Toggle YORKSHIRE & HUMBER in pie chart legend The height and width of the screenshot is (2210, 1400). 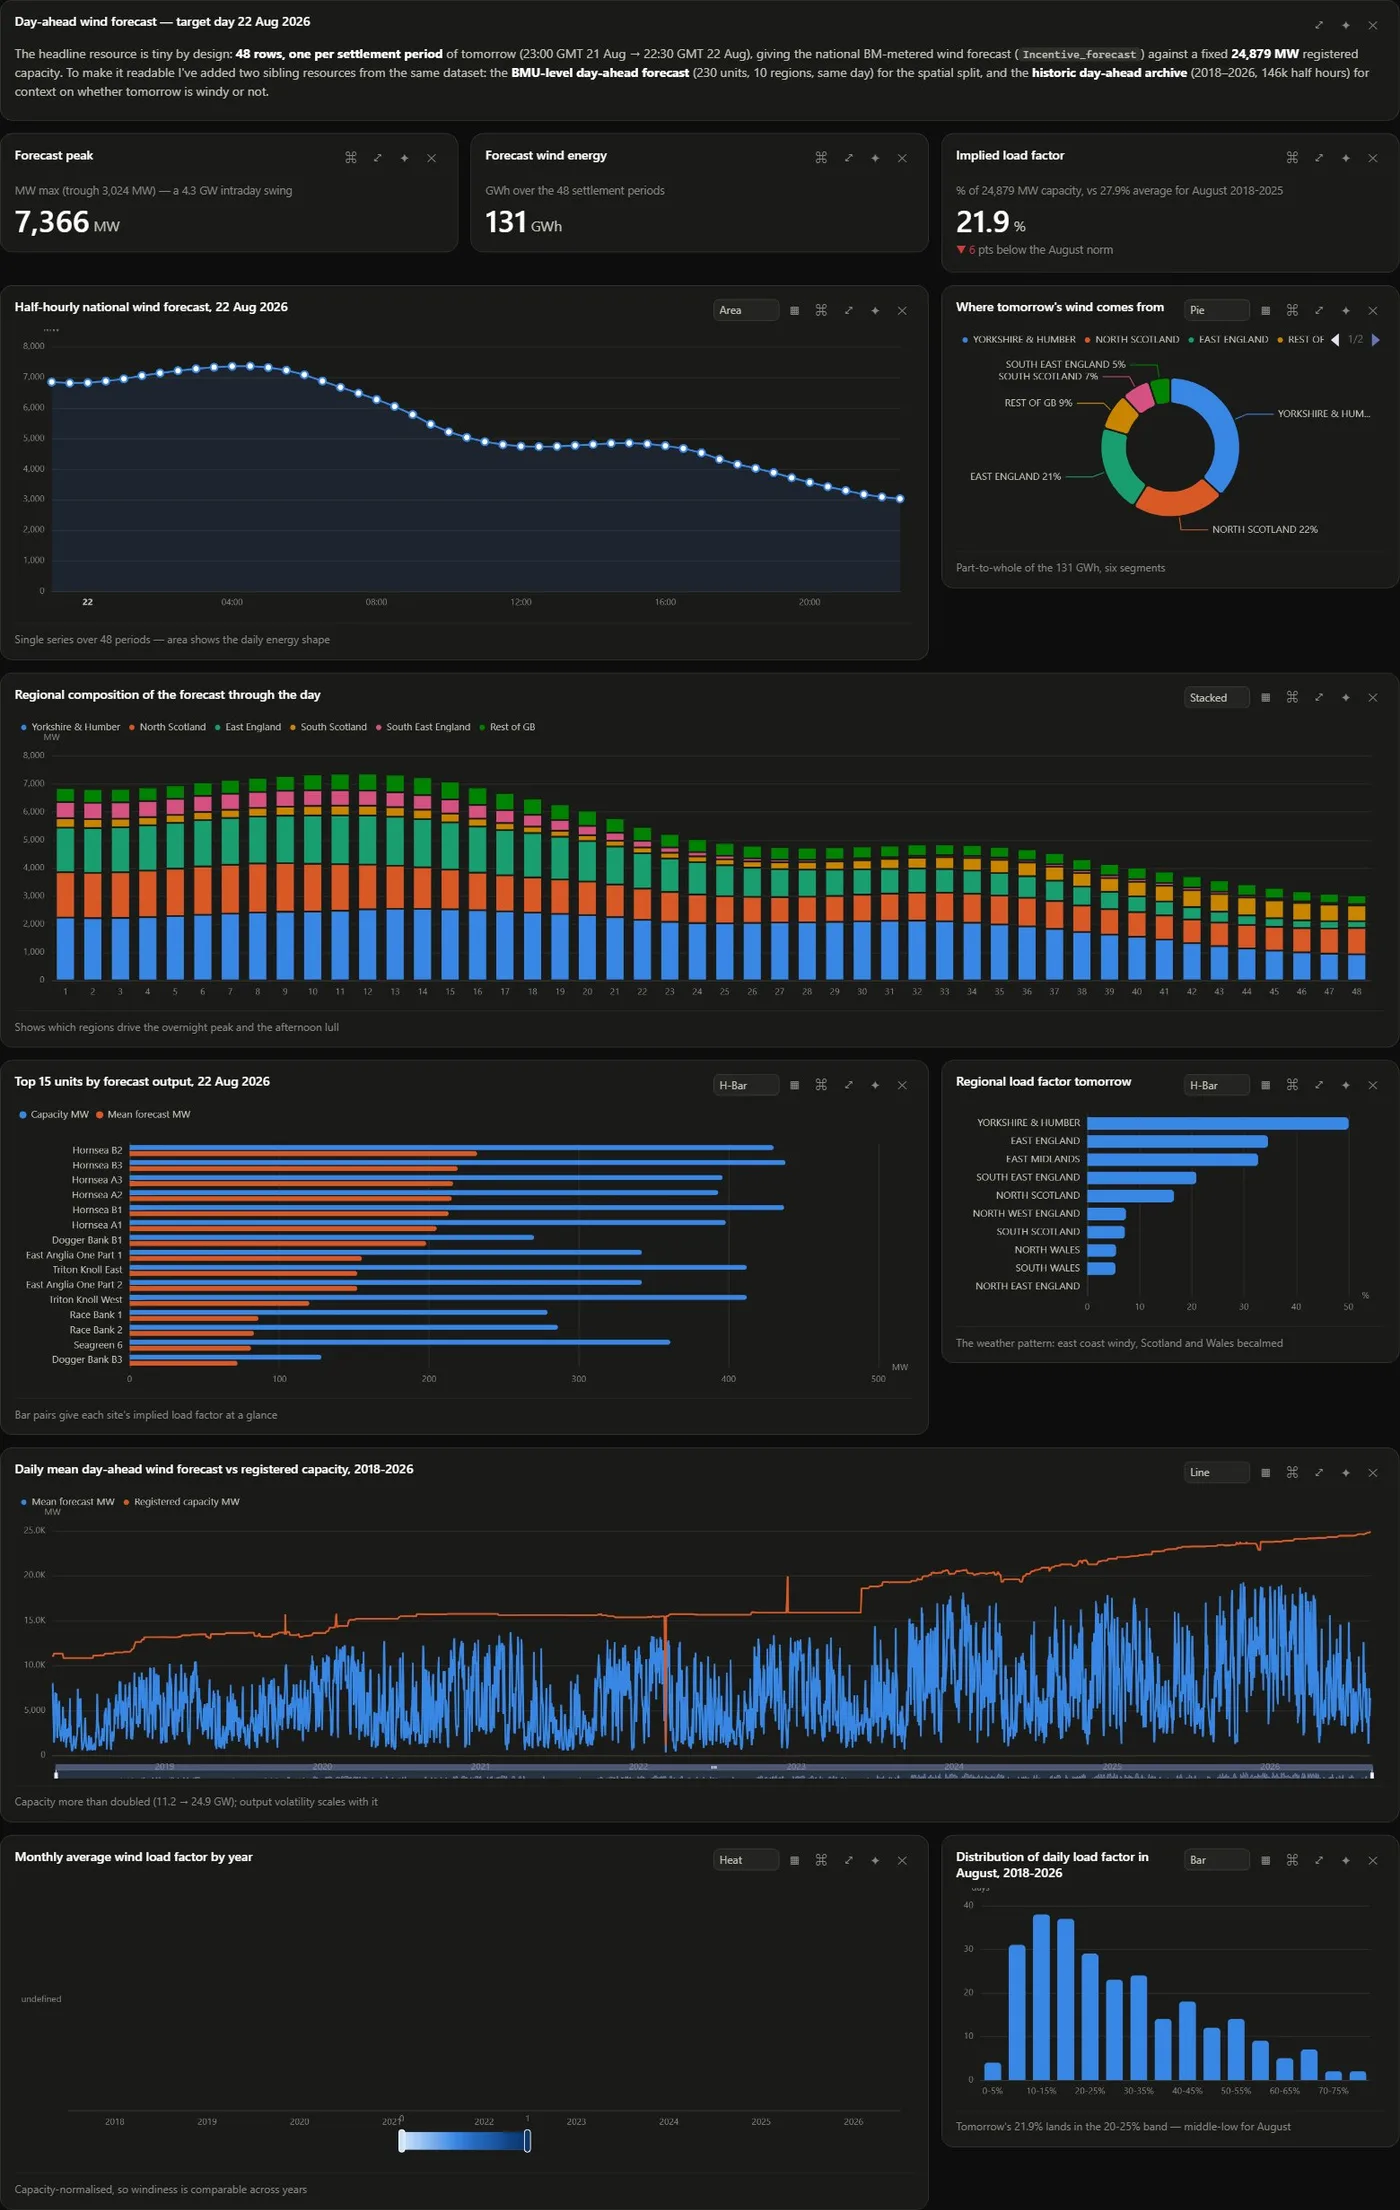[x=1019, y=340]
